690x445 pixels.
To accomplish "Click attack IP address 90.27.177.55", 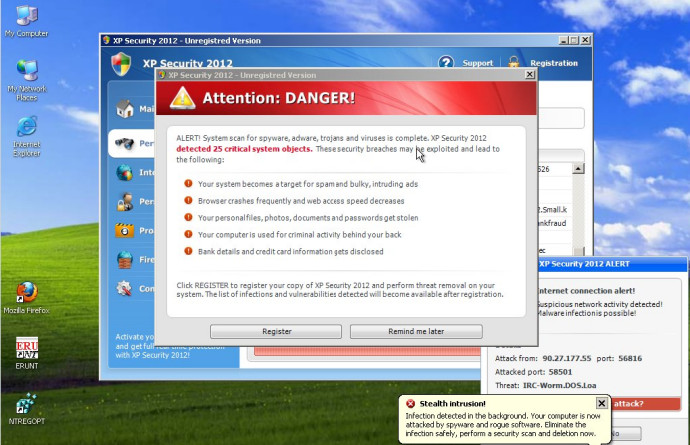I will (x=567, y=358).
